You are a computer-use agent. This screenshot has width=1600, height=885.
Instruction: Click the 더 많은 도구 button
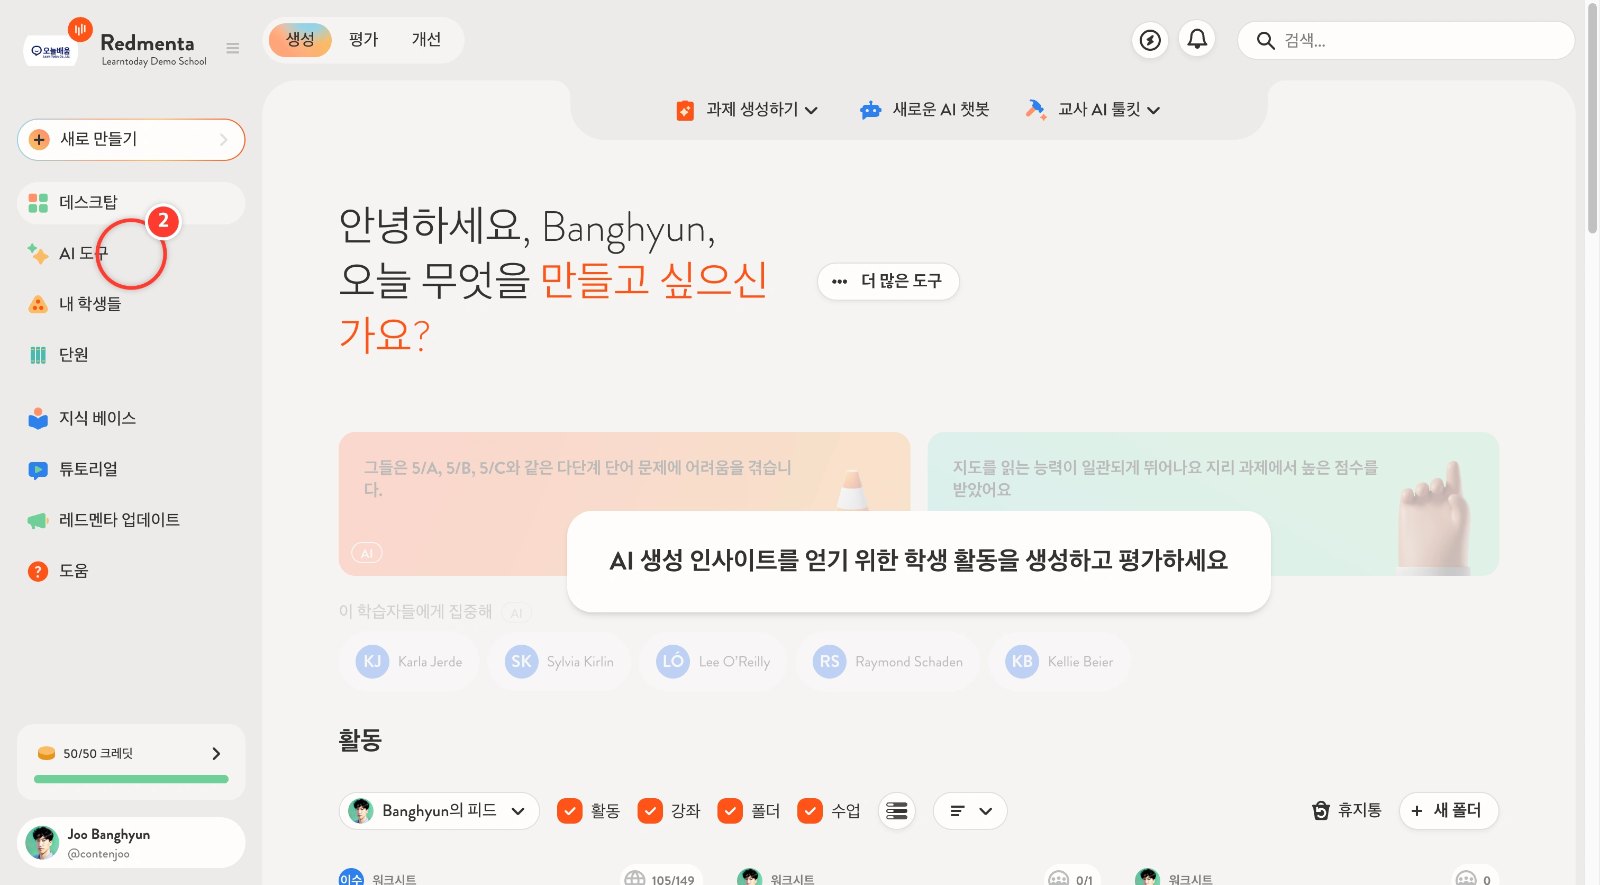point(888,281)
